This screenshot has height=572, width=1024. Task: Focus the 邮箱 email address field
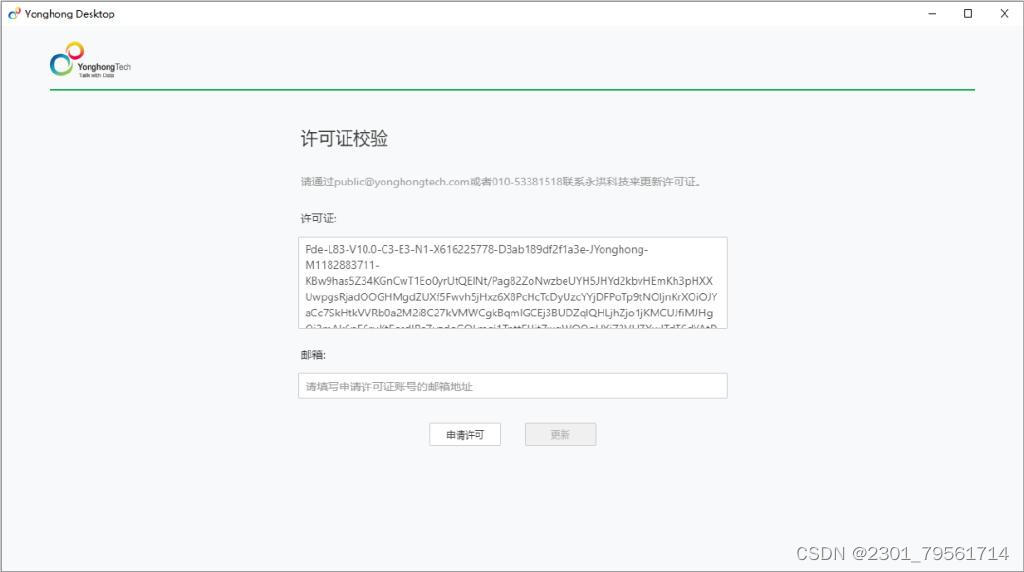(x=513, y=386)
